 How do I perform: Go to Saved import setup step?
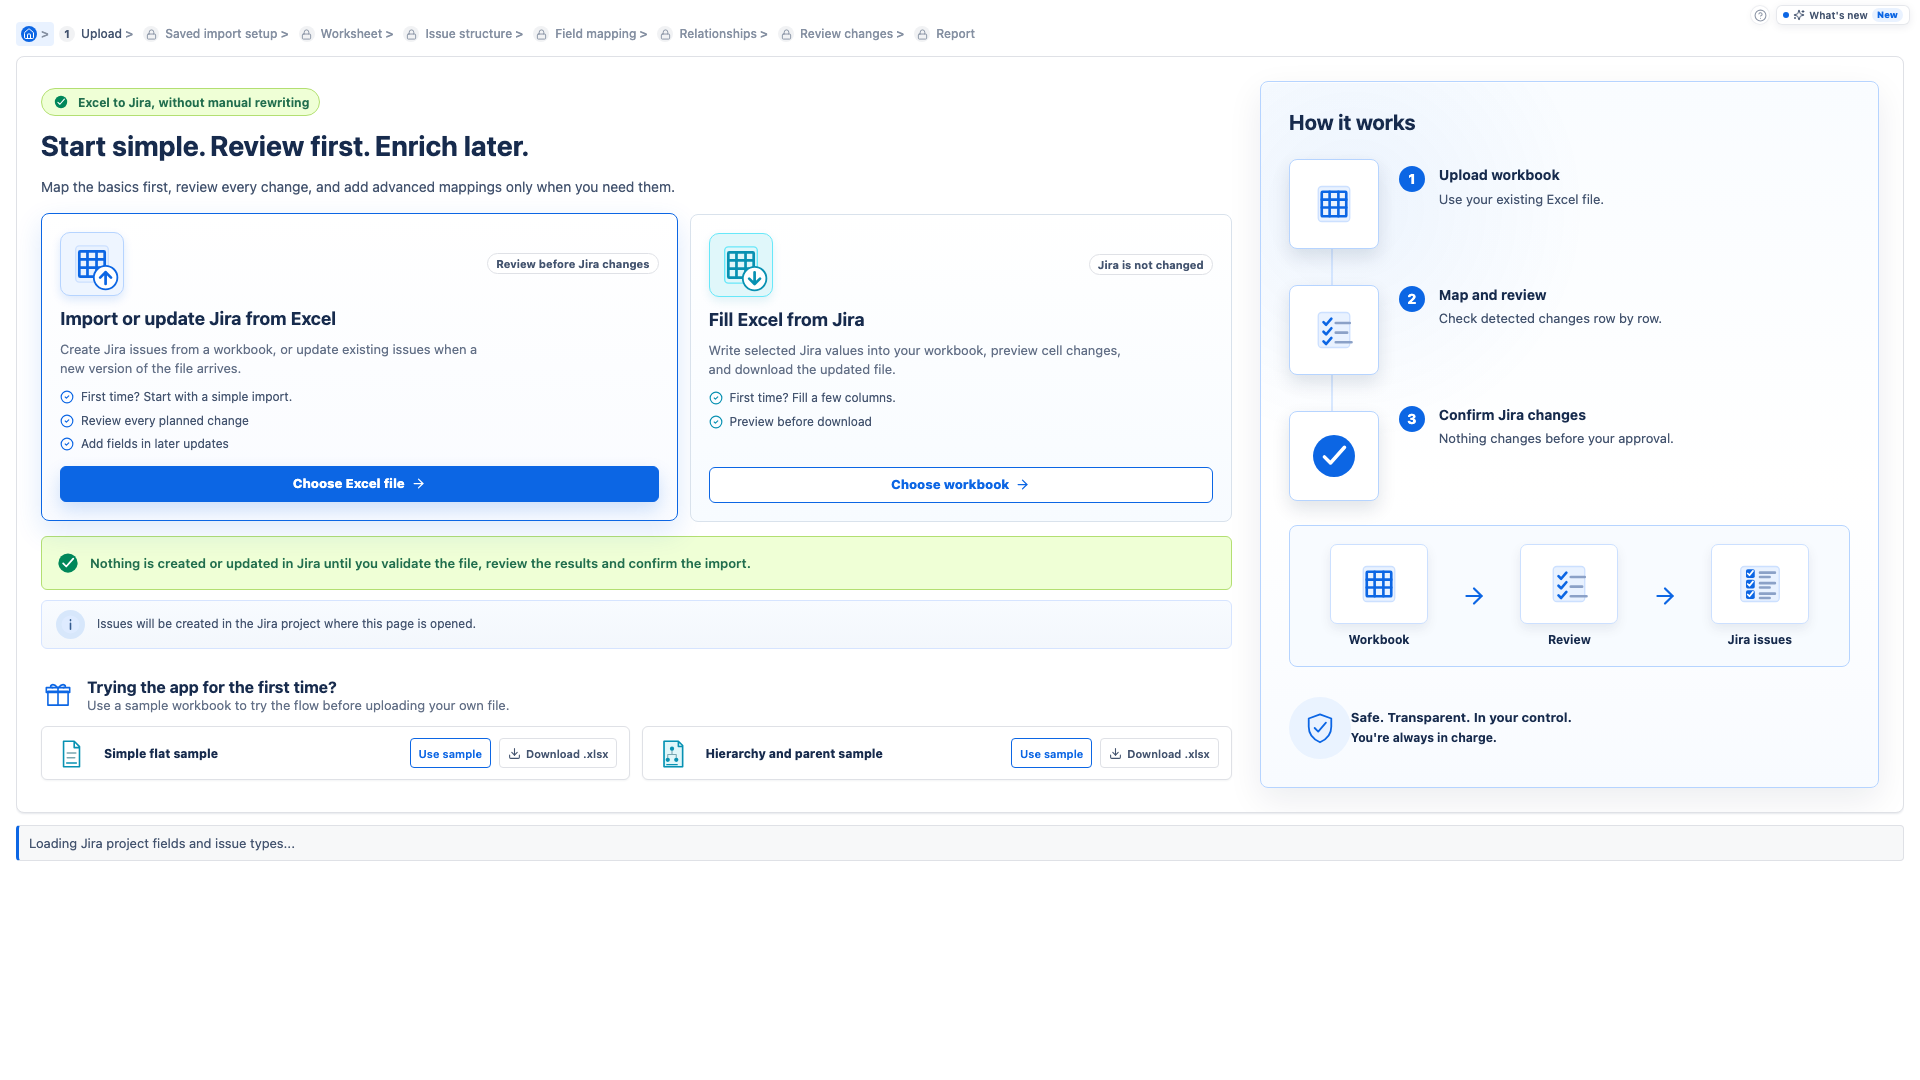pos(217,34)
